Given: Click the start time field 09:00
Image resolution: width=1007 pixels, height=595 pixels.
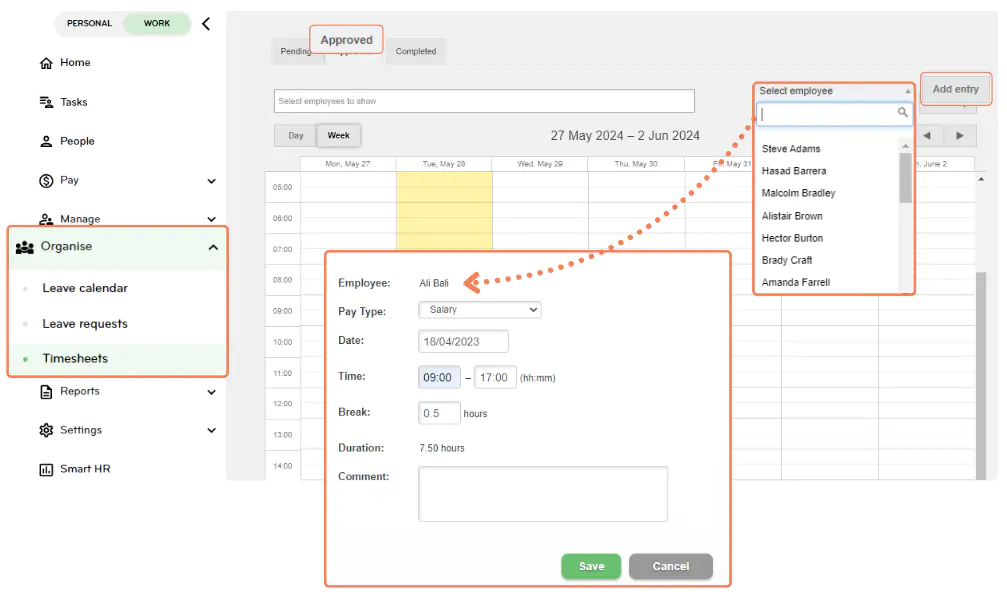Looking at the screenshot, I should pos(439,377).
